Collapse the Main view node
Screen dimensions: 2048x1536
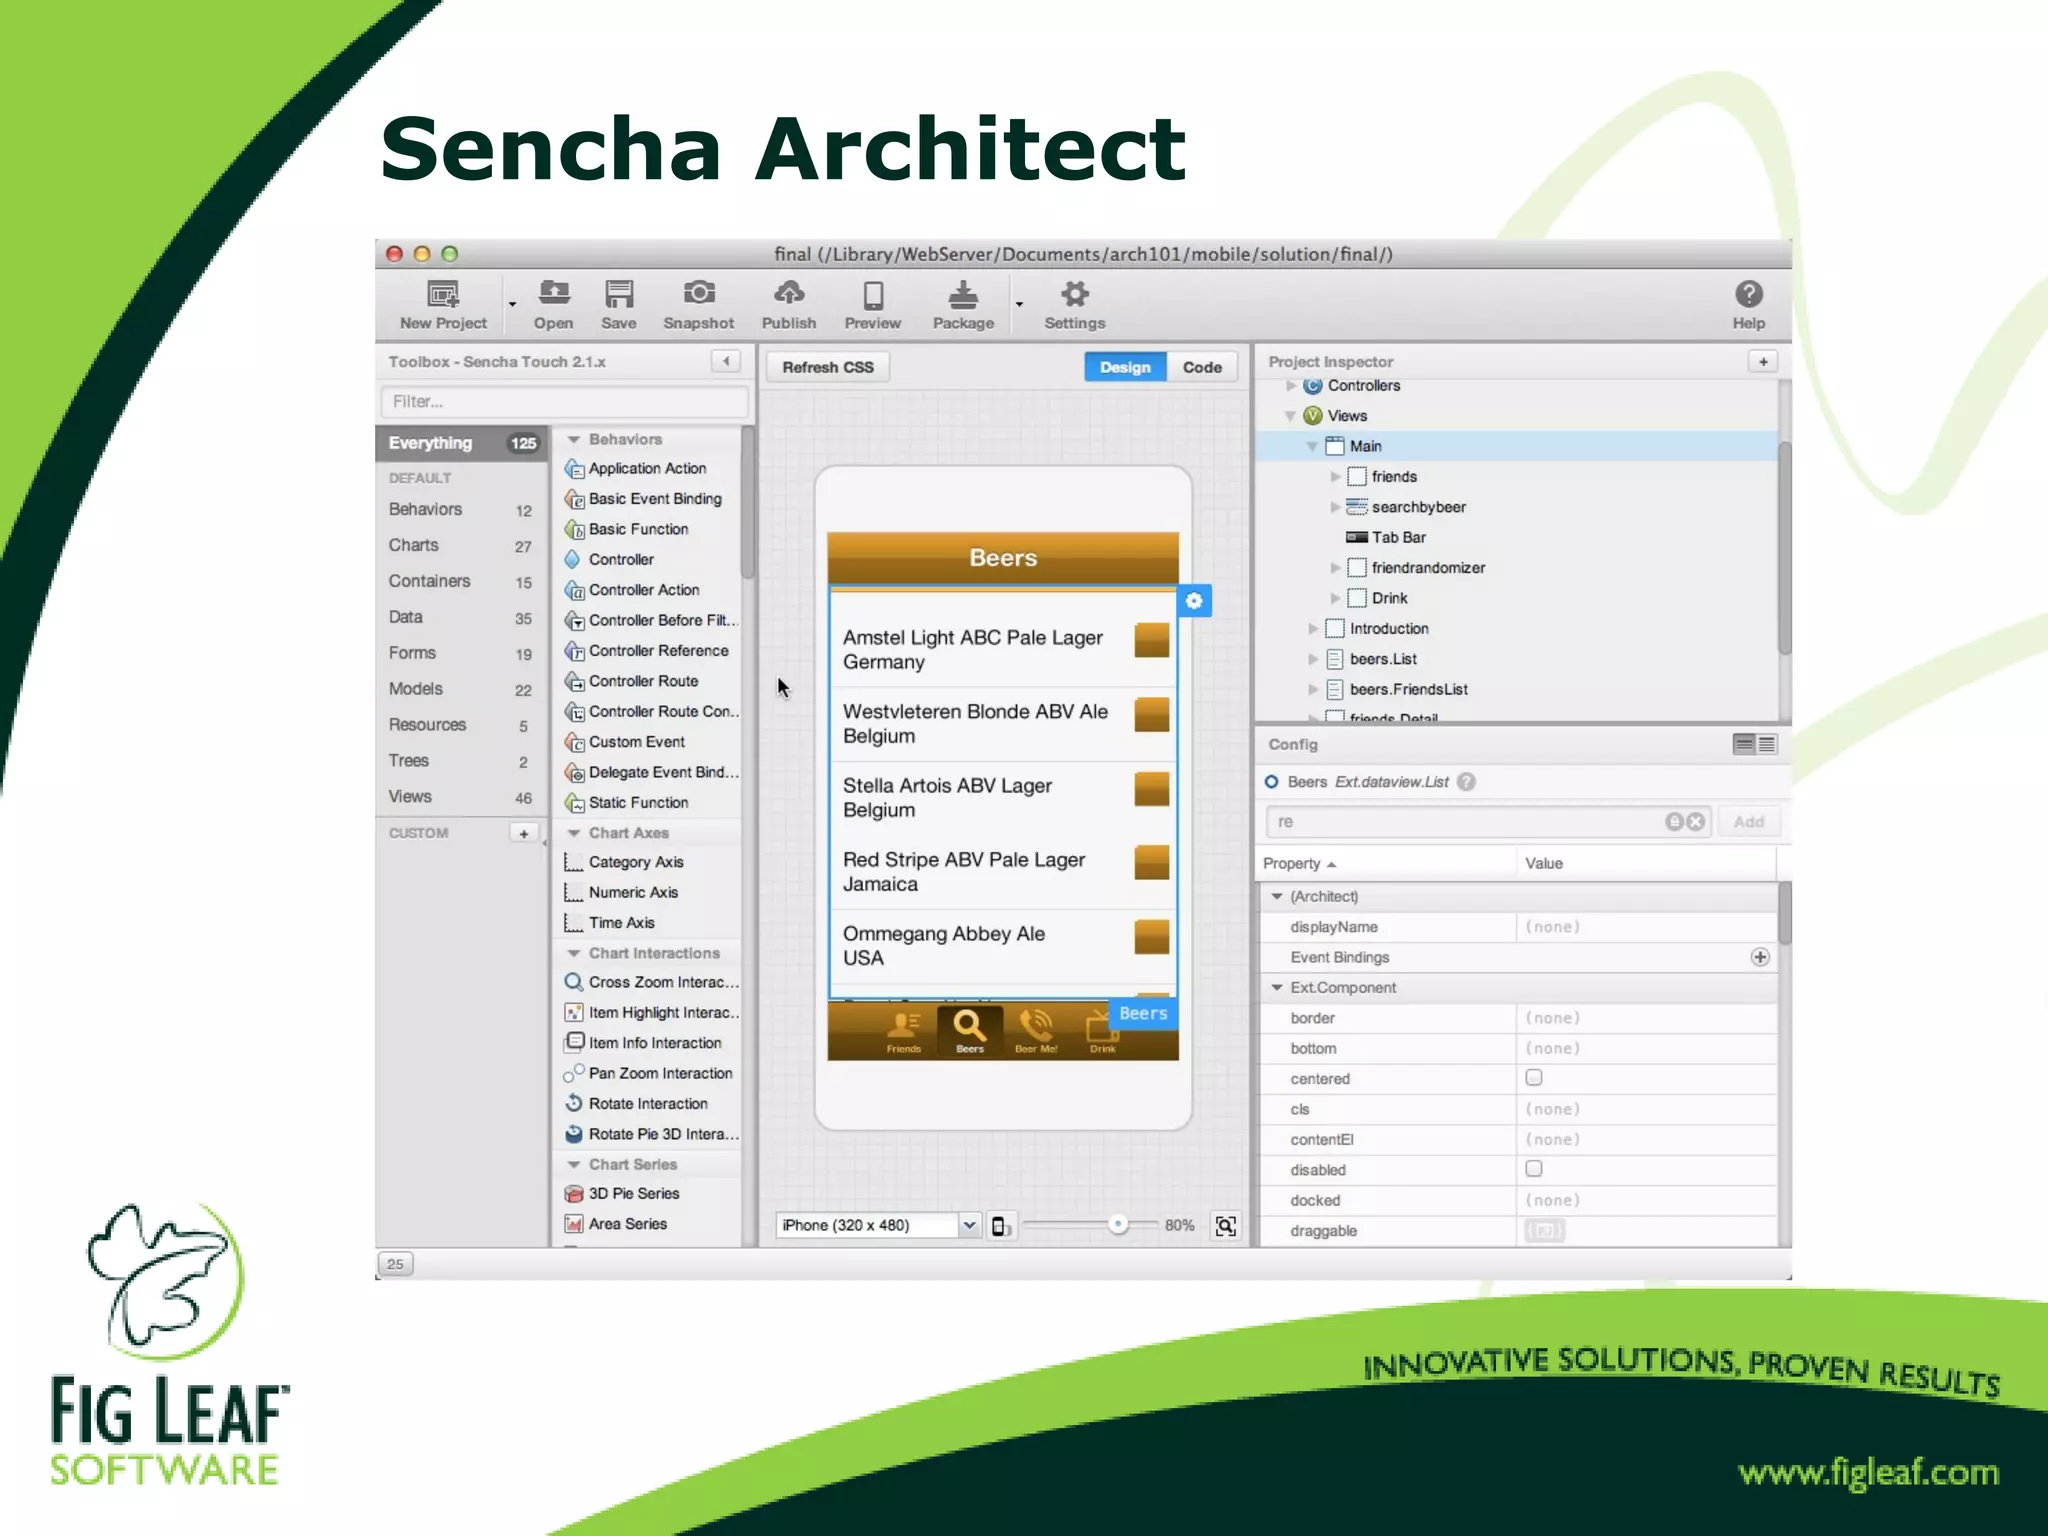pos(1312,447)
